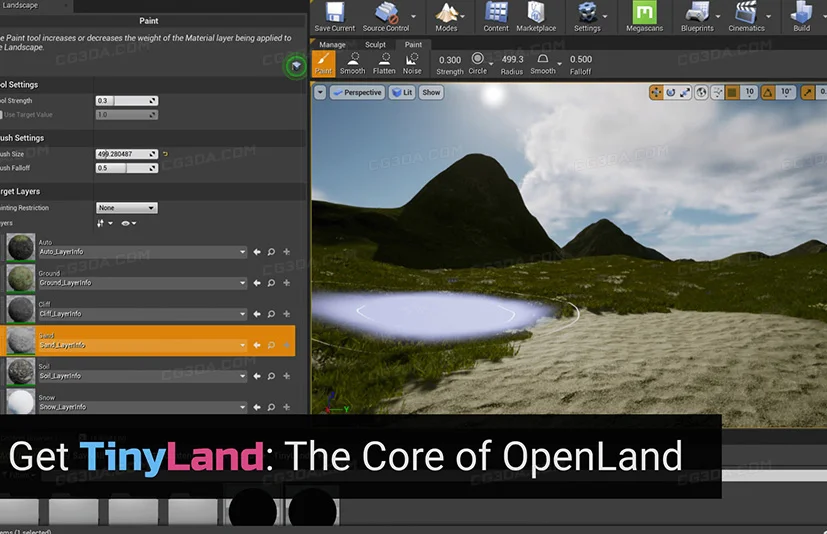Open the Sand_LayerInfo asset dropdown
This screenshot has width=827, height=534.
pos(142,345)
